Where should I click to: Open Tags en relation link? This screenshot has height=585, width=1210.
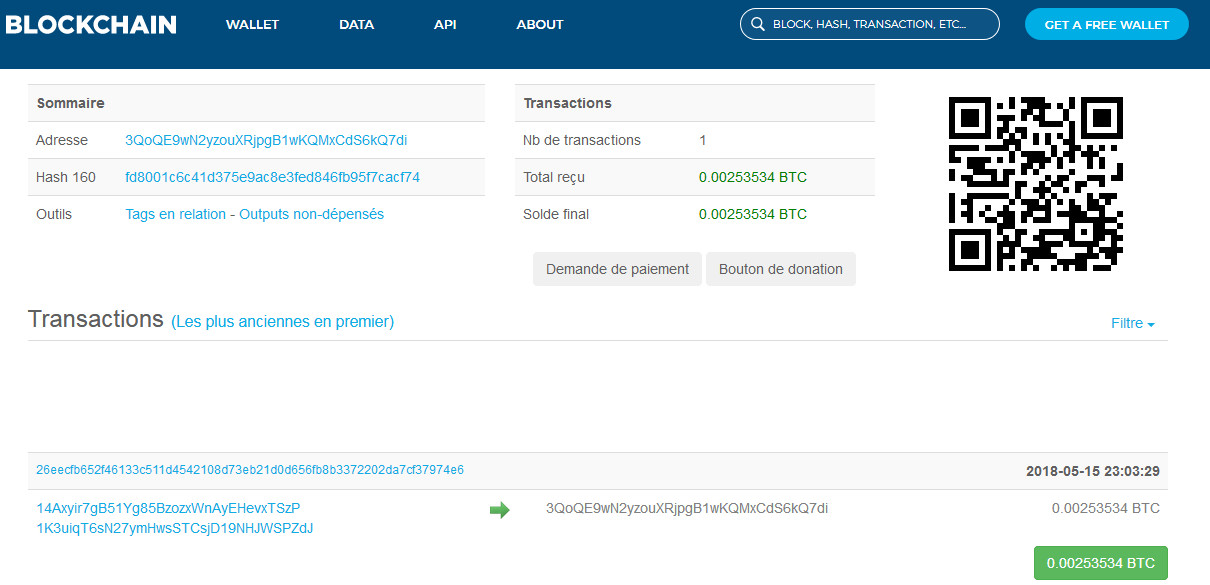point(175,214)
